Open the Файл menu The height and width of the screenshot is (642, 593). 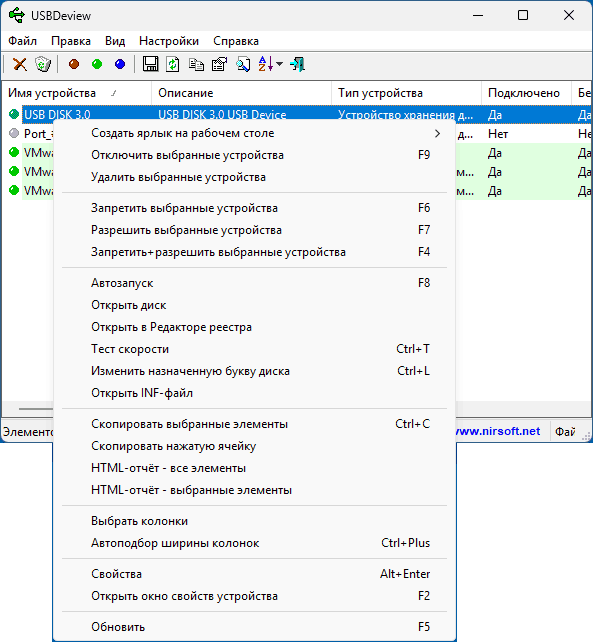pos(23,41)
